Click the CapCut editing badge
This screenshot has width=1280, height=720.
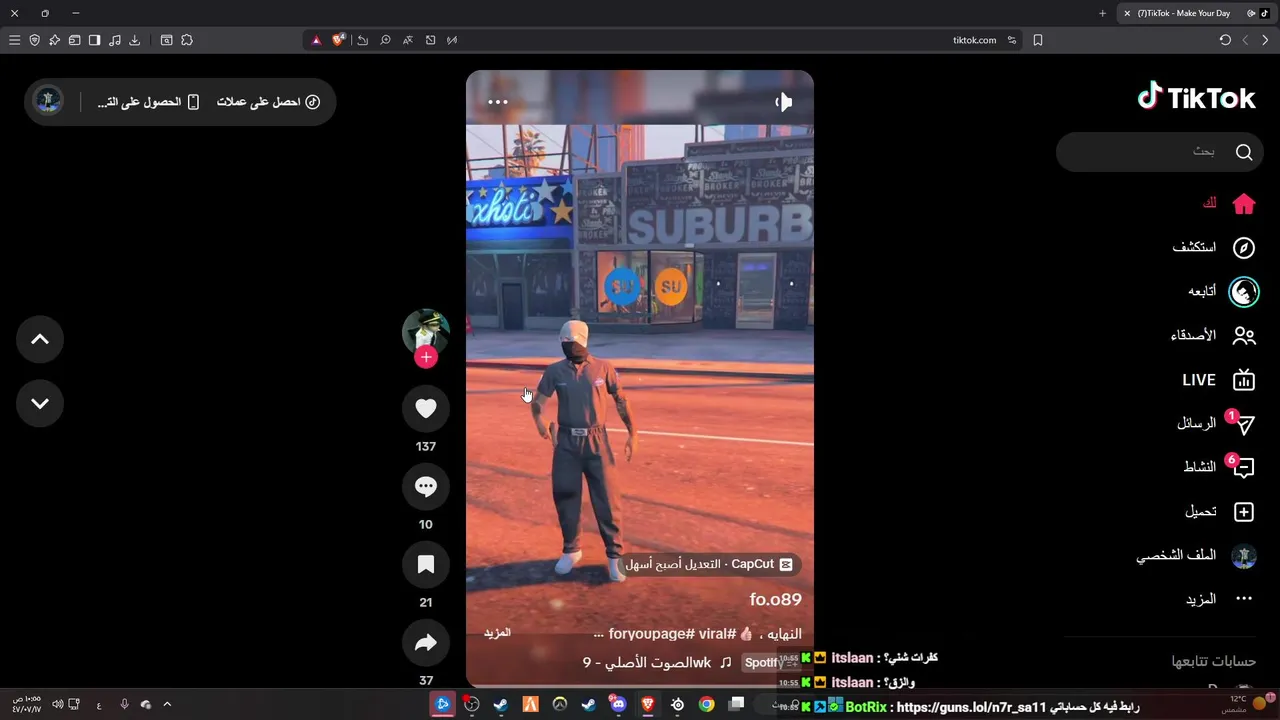[710, 565]
